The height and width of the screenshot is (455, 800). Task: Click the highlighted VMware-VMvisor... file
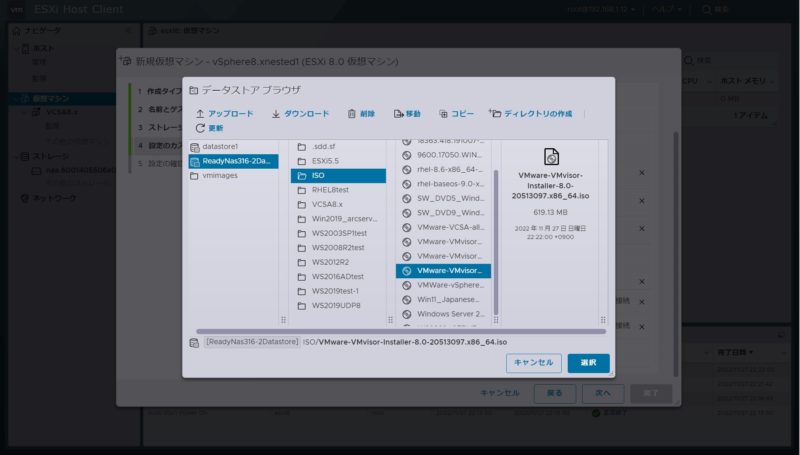point(443,271)
